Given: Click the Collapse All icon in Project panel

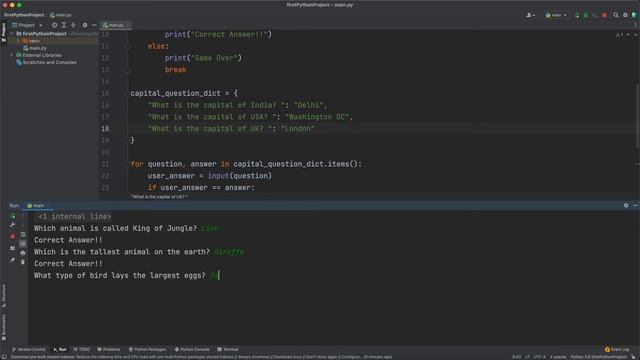Looking at the screenshot, I should tap(73, 25).
